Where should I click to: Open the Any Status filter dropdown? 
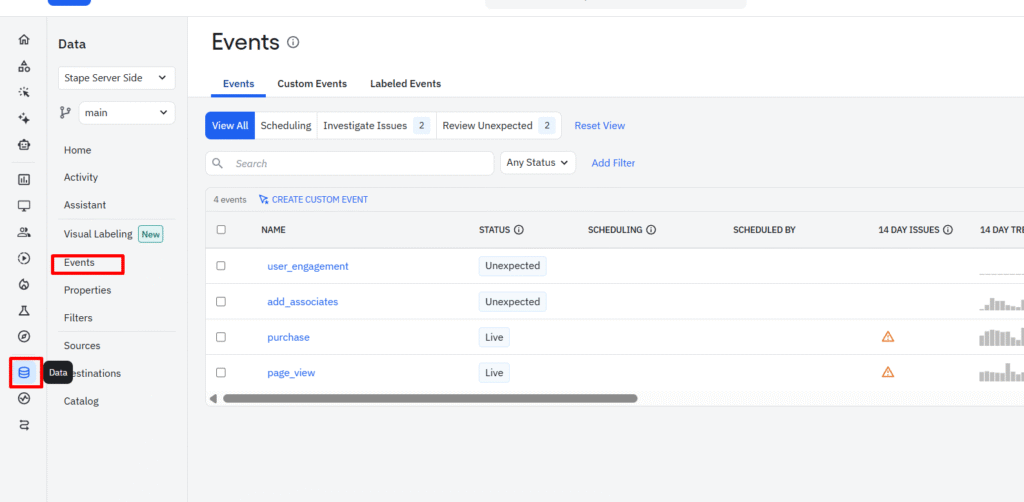coord(538,163)
